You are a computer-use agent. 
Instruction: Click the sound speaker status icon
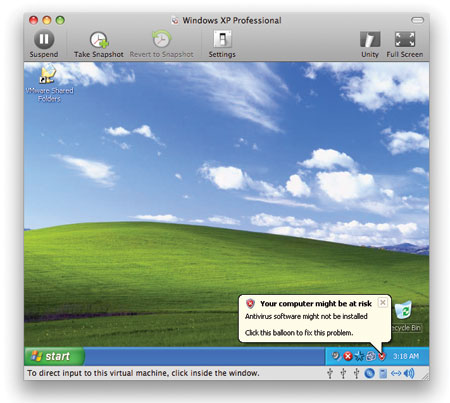coord(409,373)
